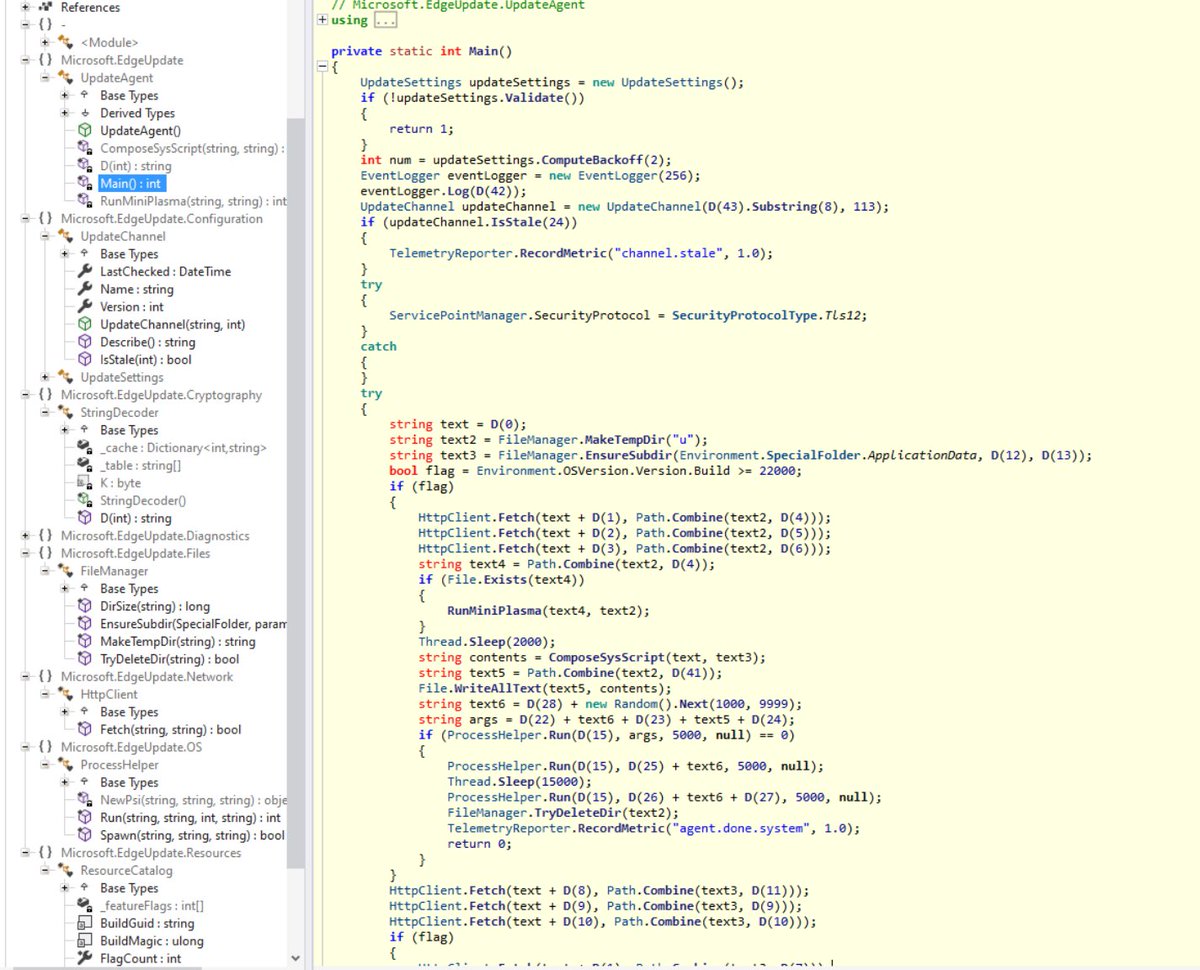
Task: Click ComputeBackoff call in the code
Action: [590, 160]
